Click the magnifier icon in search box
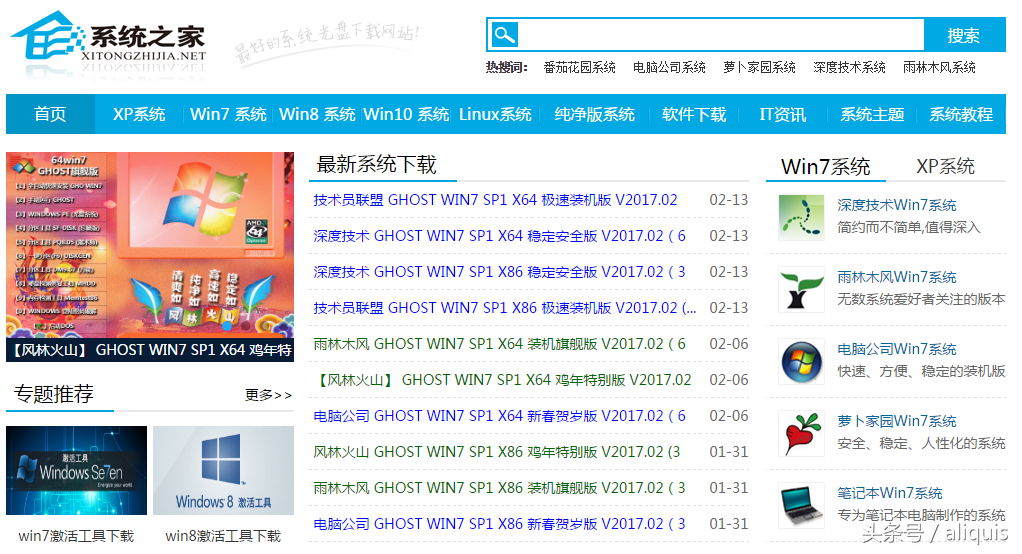The width and height of the screenshot is (1022, 554). click(504, 35)
